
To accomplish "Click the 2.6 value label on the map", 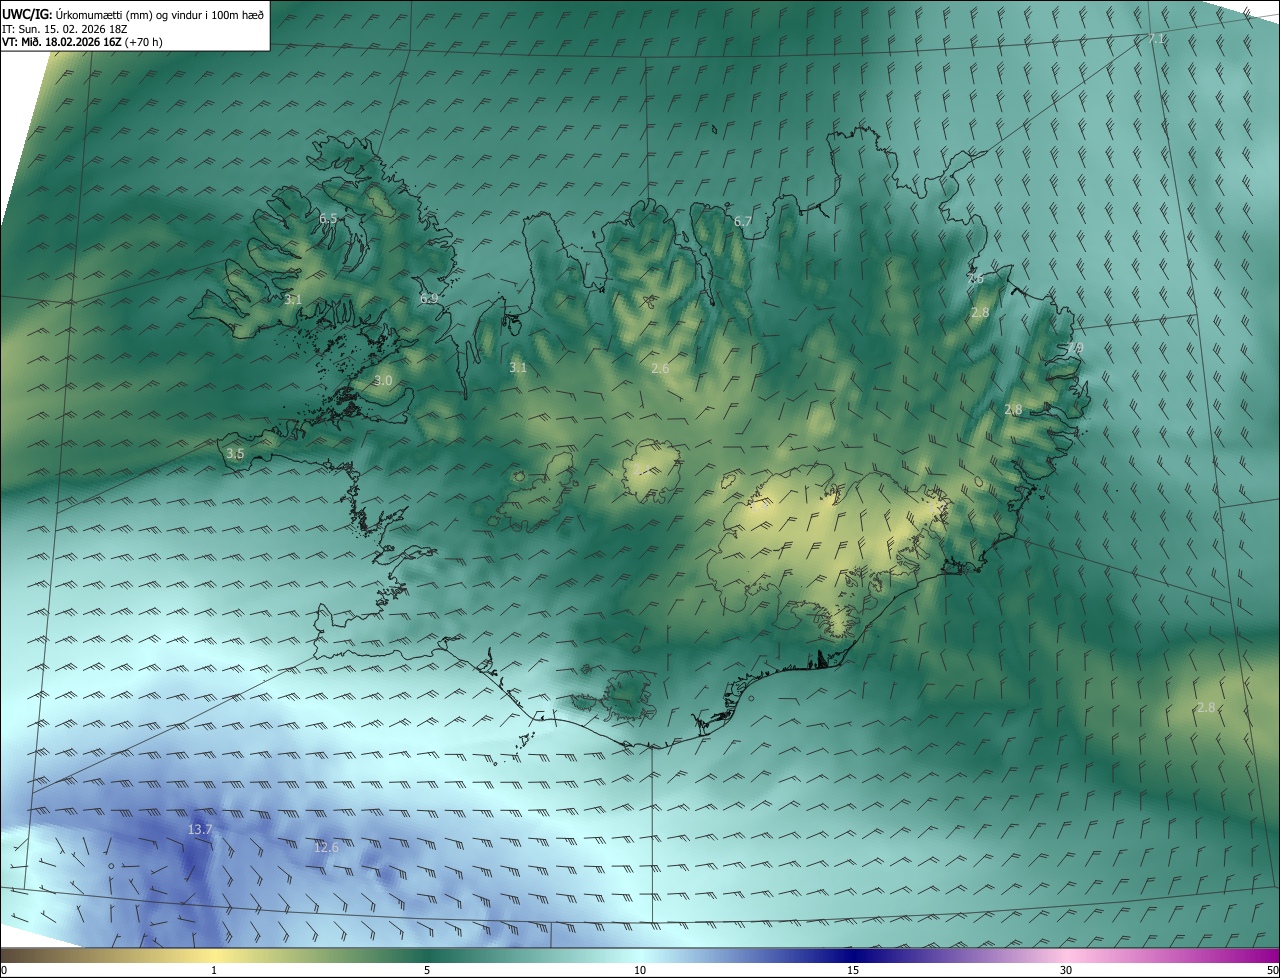I will (x=660, y=369).
